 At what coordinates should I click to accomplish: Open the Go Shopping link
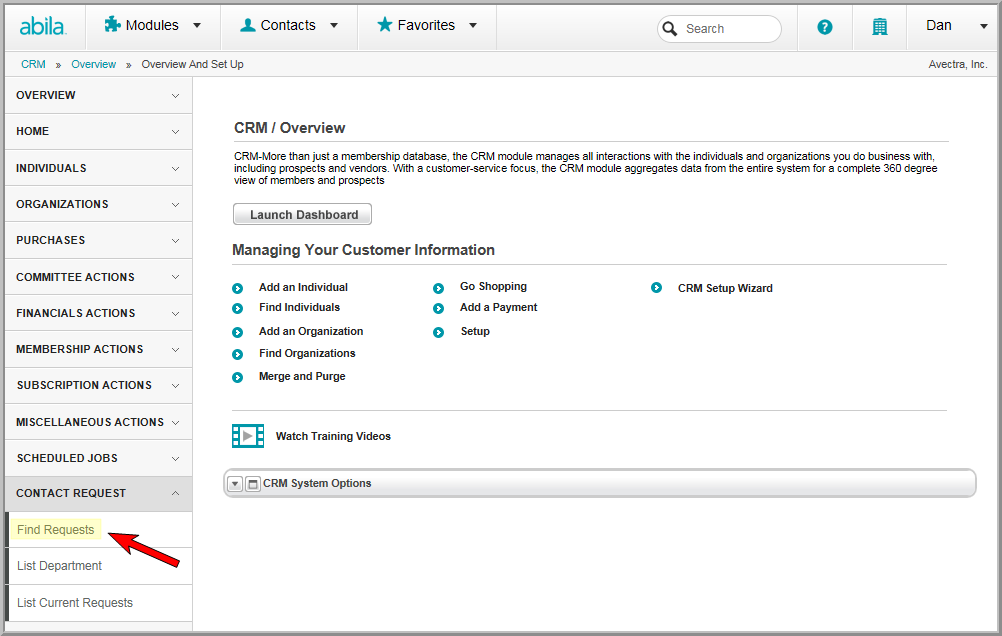click(x=493, y=286)
